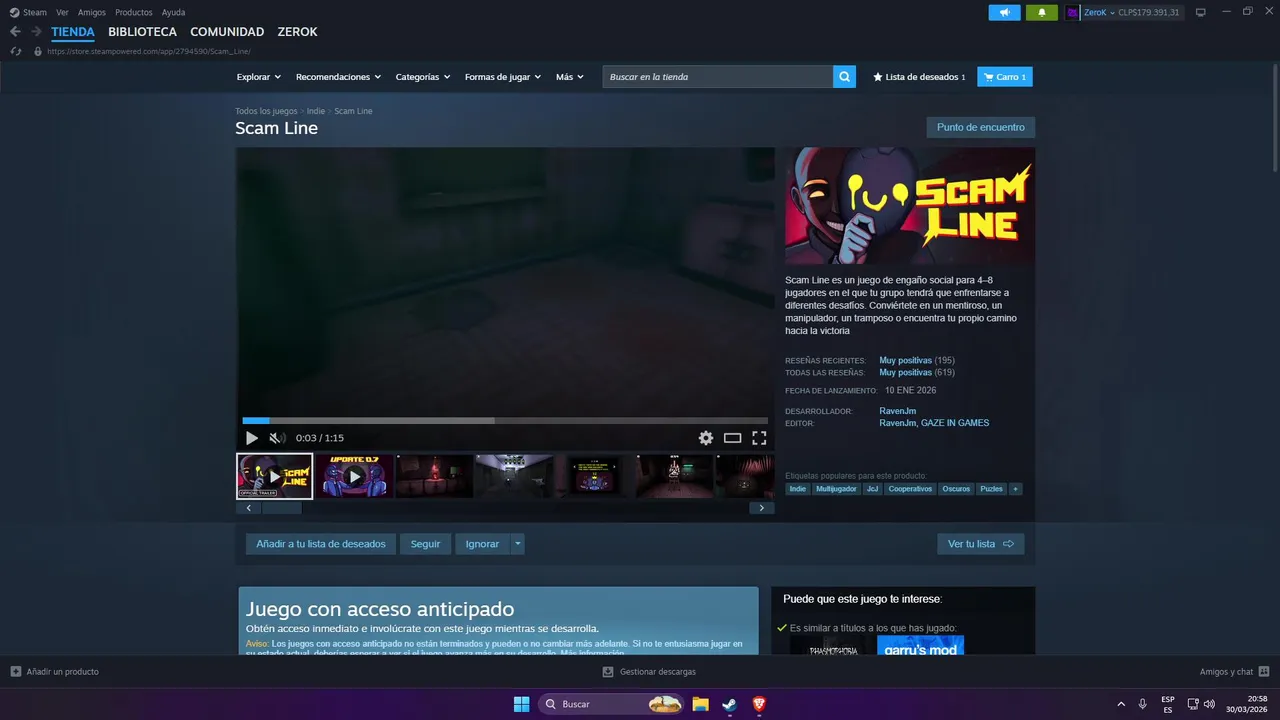Select the Multijugador tag
The height and width of the screenshot is (720, 1280).
pyautogui.click(x=836, y=489)
